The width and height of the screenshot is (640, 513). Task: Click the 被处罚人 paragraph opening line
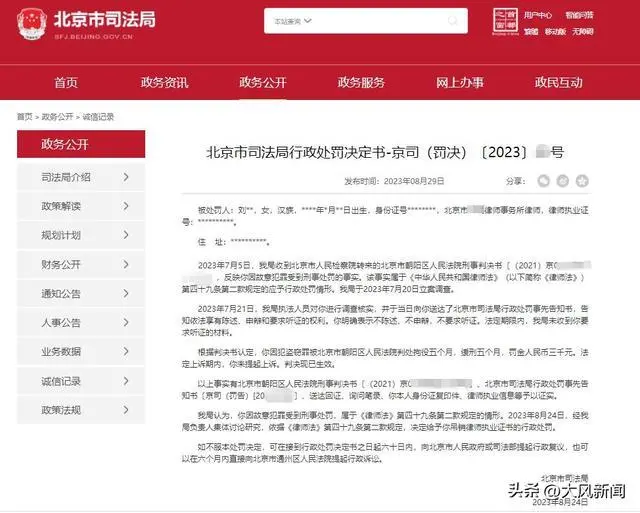393,210
